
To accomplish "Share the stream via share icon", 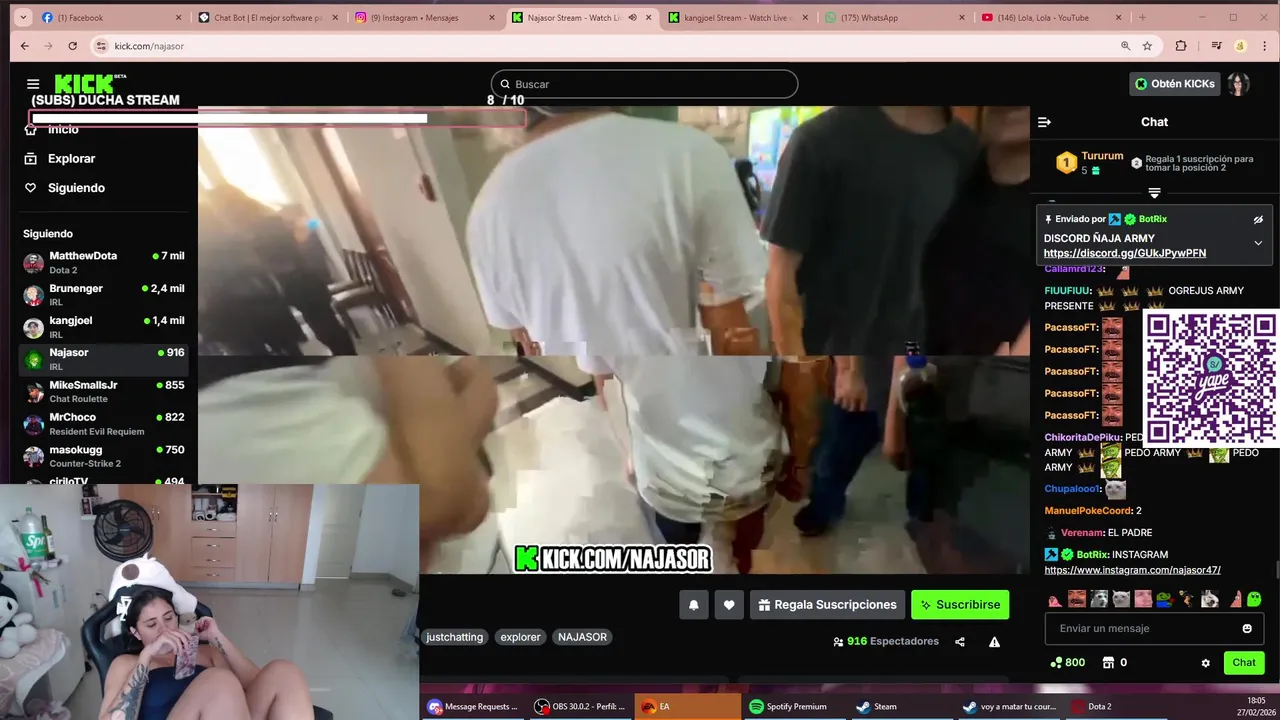I will [x=960, y=642].
